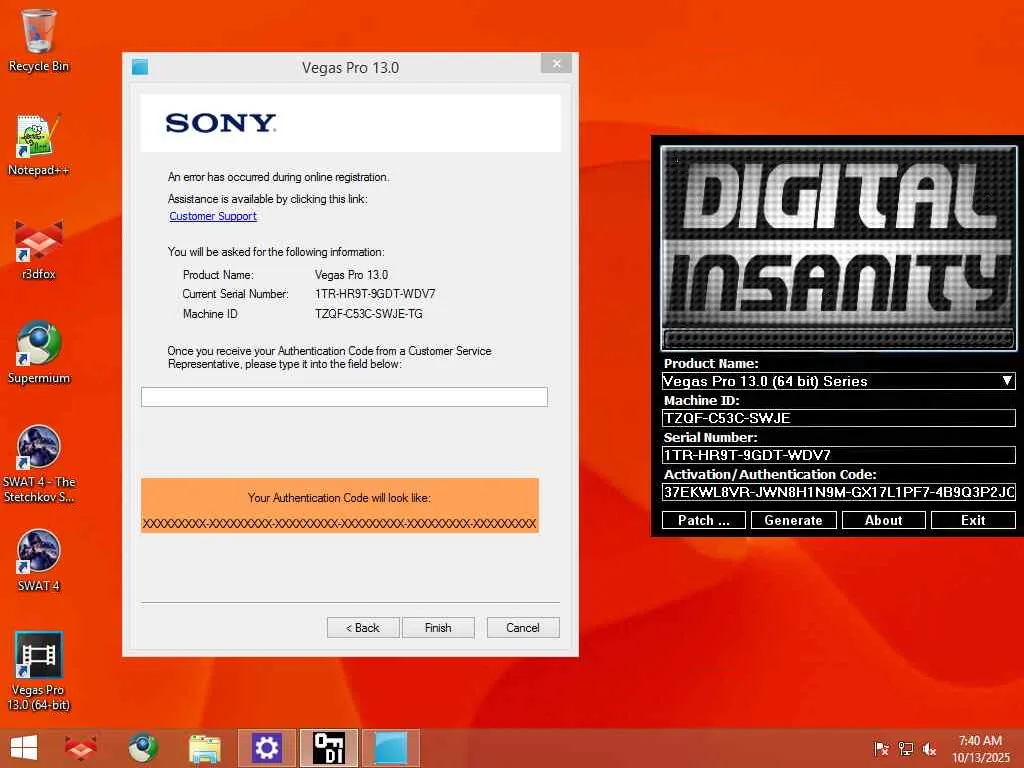The image size is (1024, 768).
Task: Click the Exit button in keygen
Action: [x=973, y=520]
